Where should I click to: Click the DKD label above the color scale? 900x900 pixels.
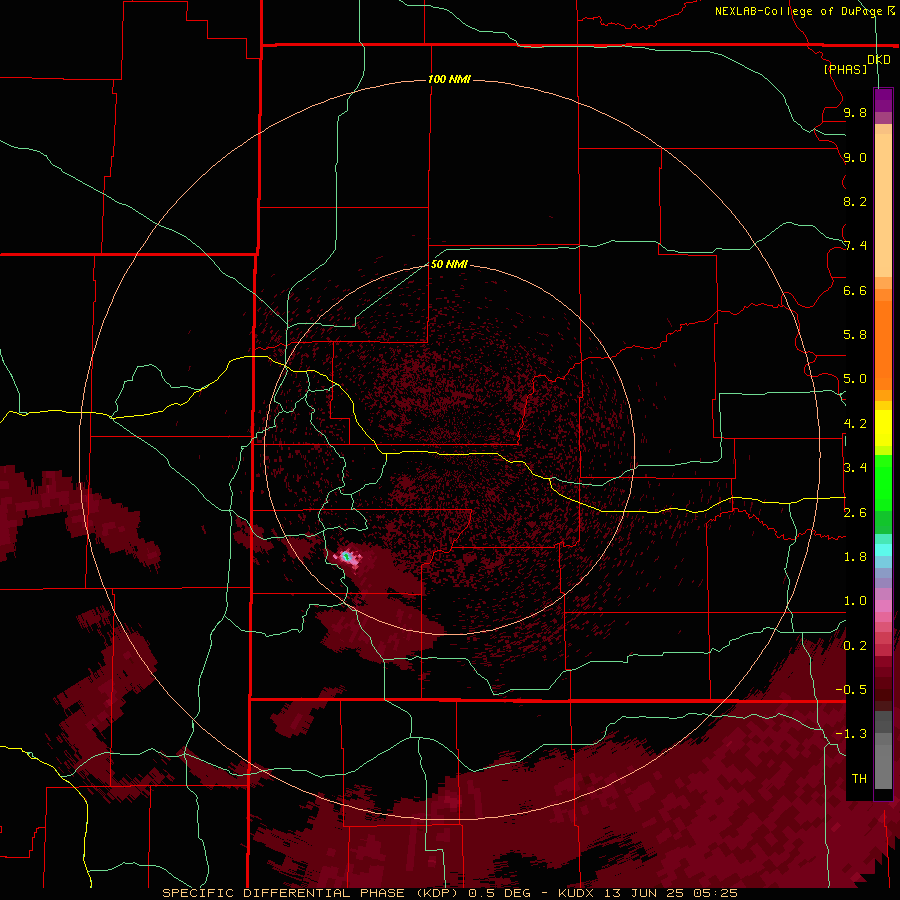point(879,60)
